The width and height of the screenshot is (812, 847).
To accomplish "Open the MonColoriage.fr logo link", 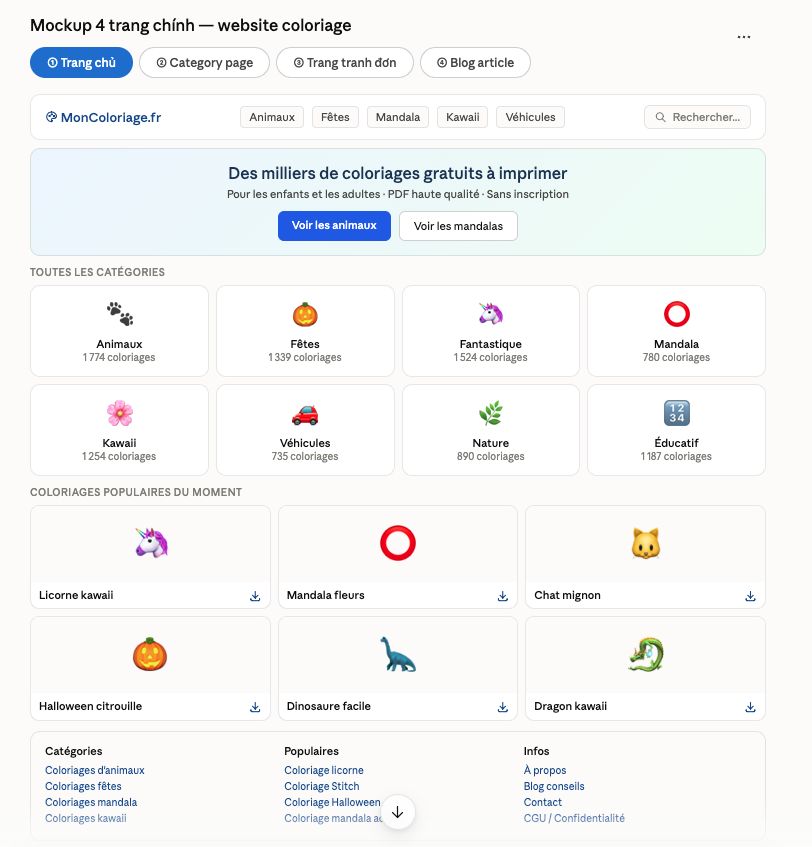I will 104,117.
